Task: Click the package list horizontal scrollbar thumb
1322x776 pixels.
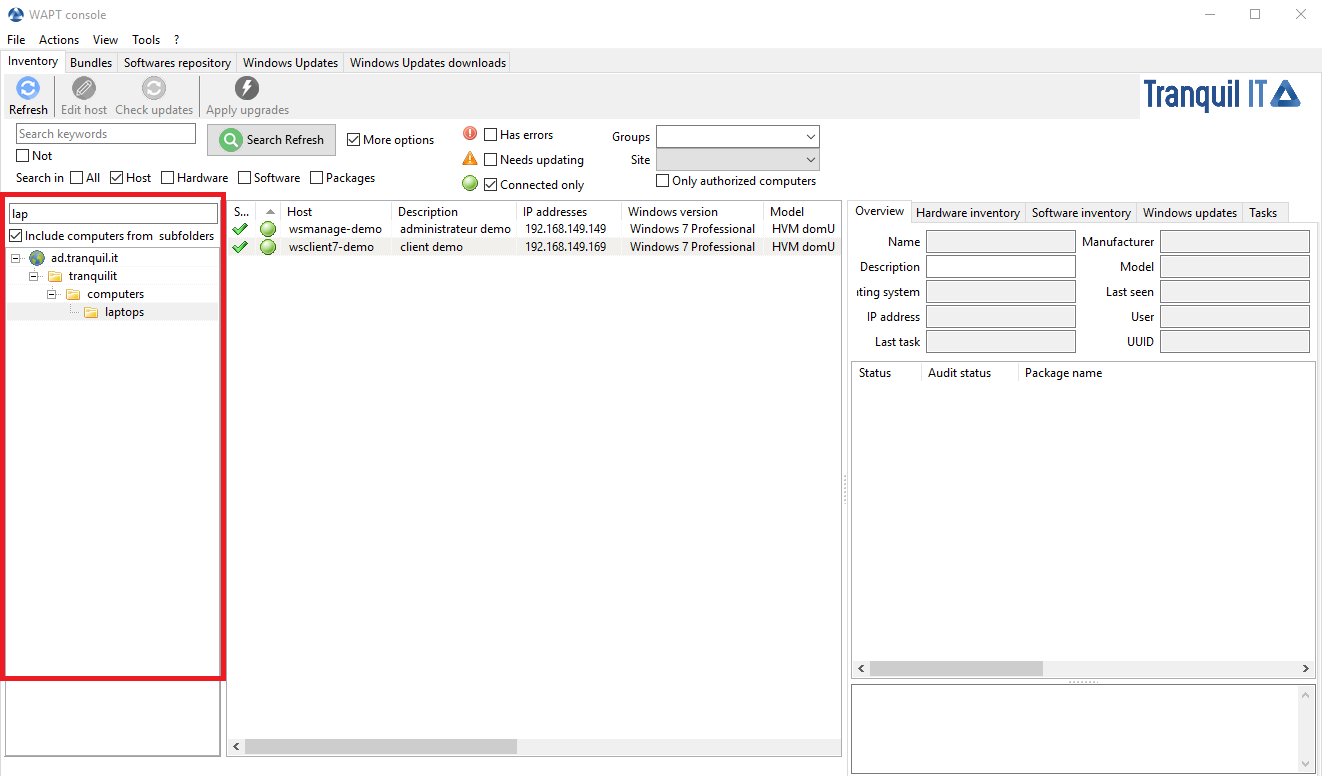Action: (x=956, y=668)
